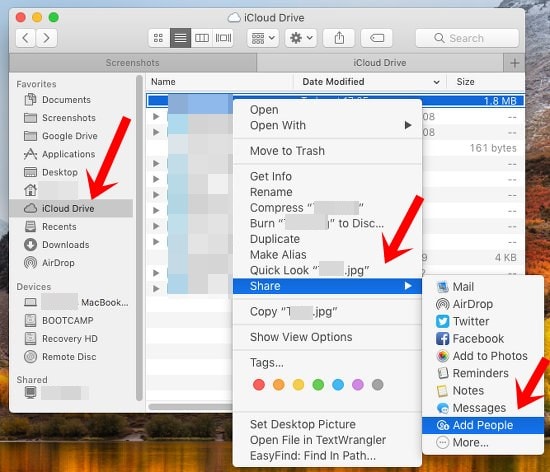Switch to column view
Screen dimensions: 550x472
[x=202, y=38]
